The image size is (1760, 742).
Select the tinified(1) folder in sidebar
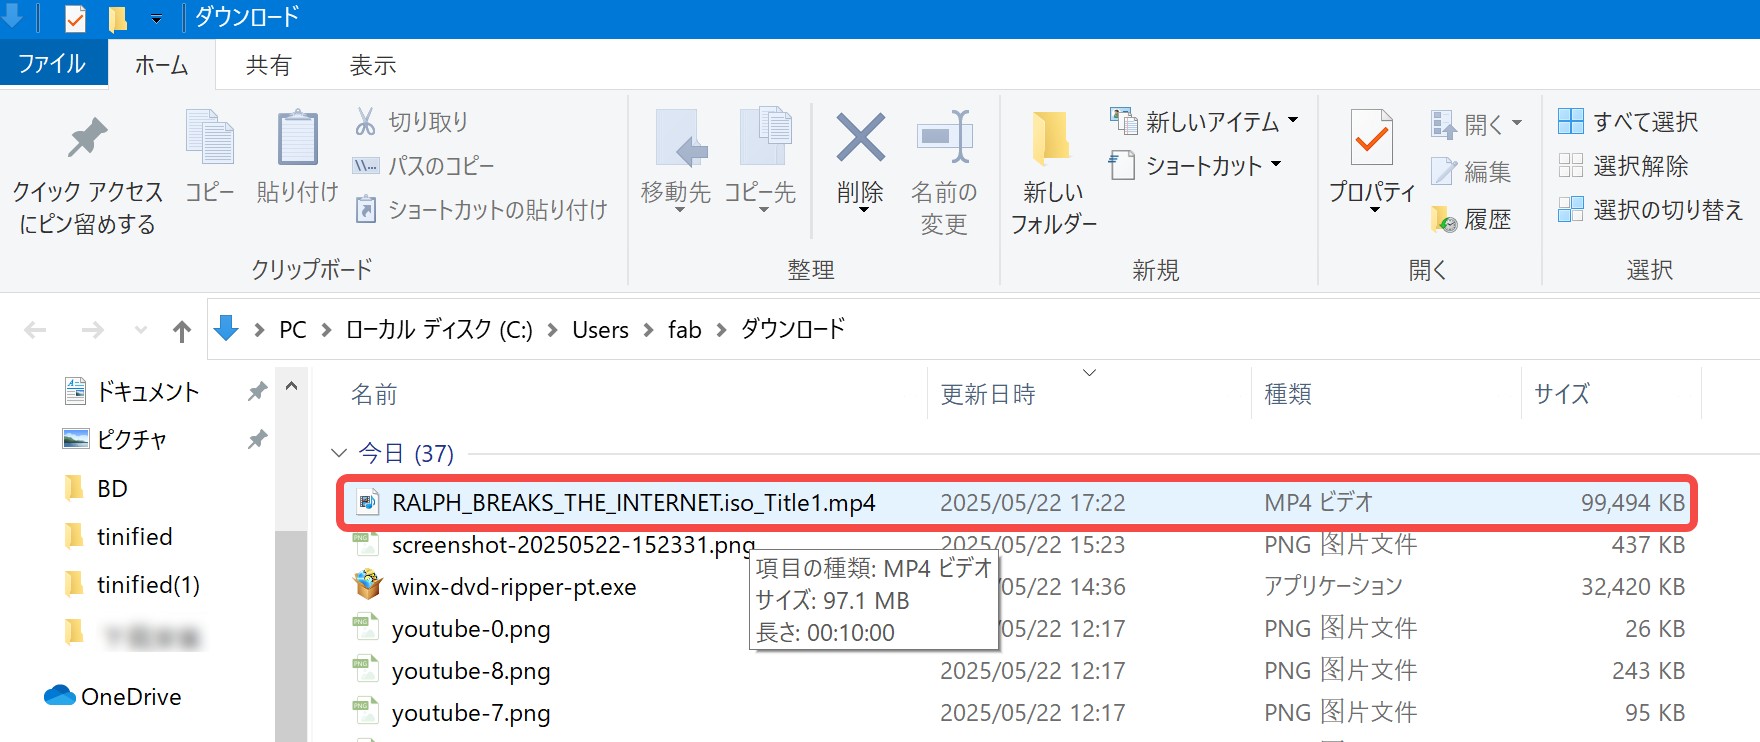tap(148, 584)
